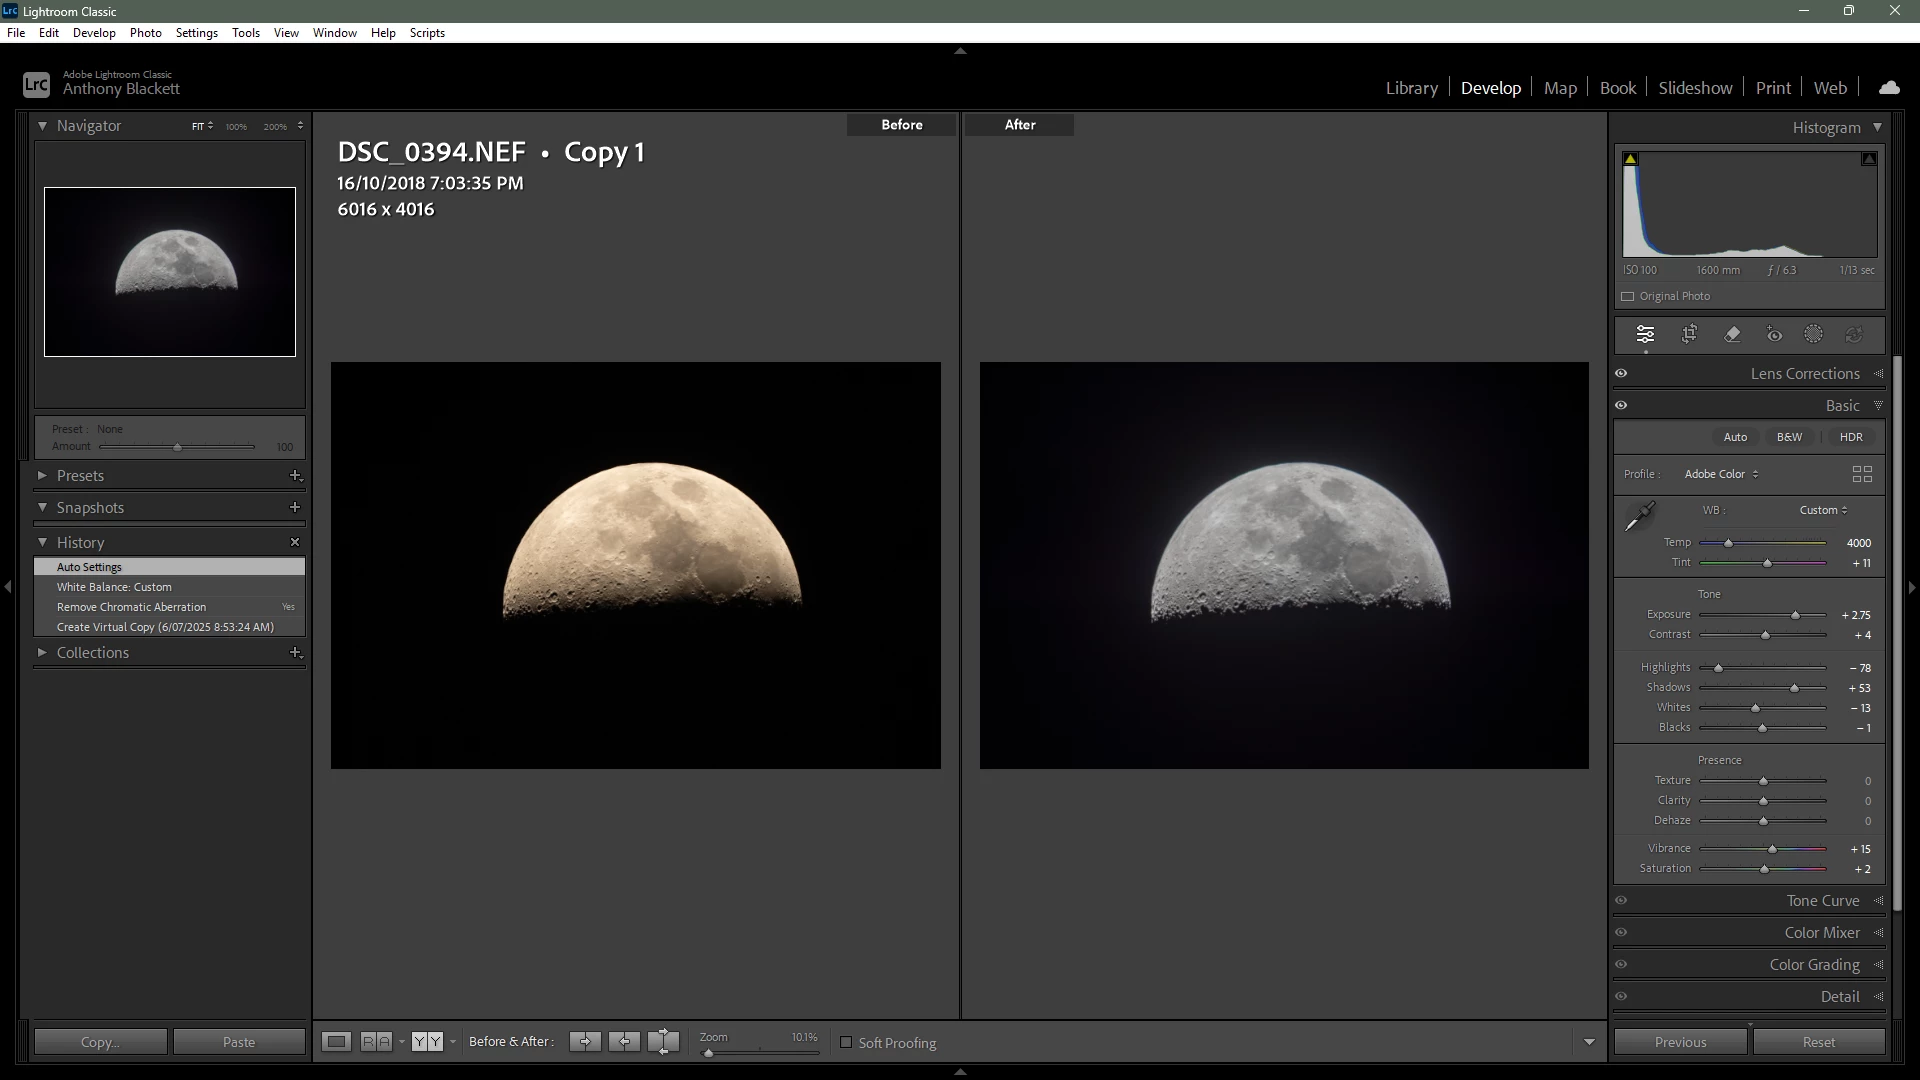1920x1080 pixels.
Task: Switch to Loupe view
Action: 337,1042
